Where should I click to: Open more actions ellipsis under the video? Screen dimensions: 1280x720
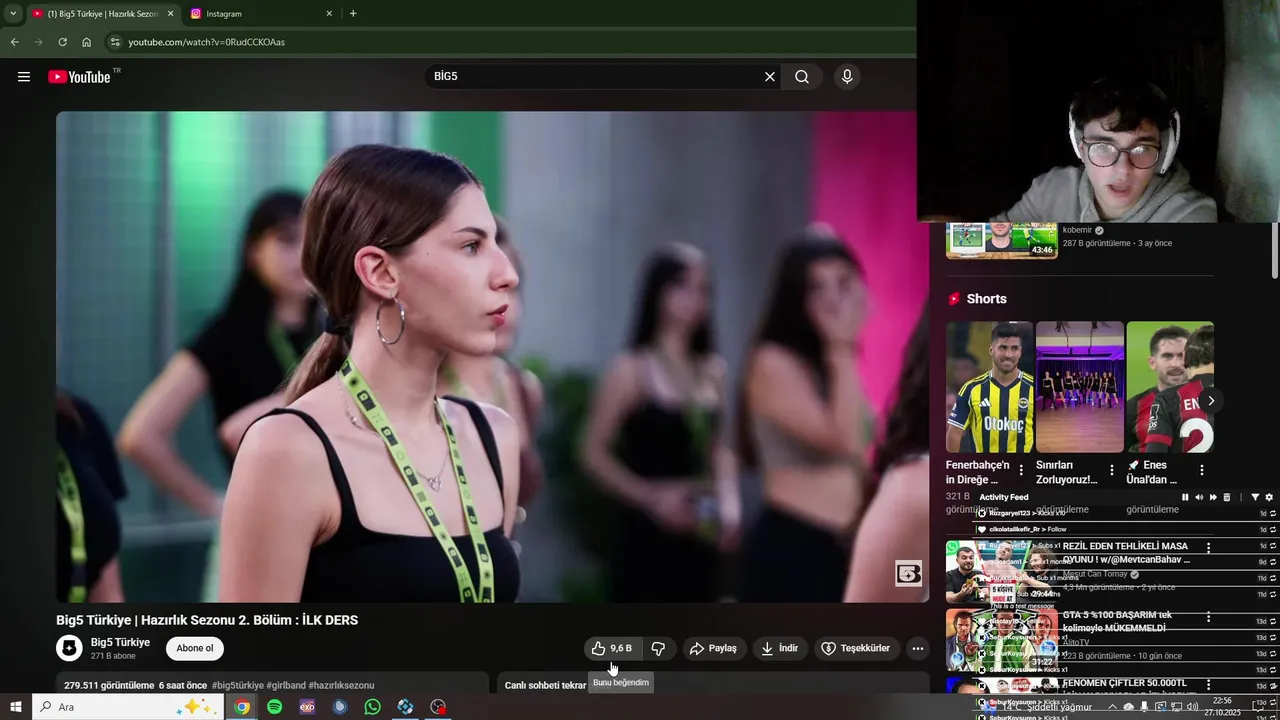[x=918, y=648]
